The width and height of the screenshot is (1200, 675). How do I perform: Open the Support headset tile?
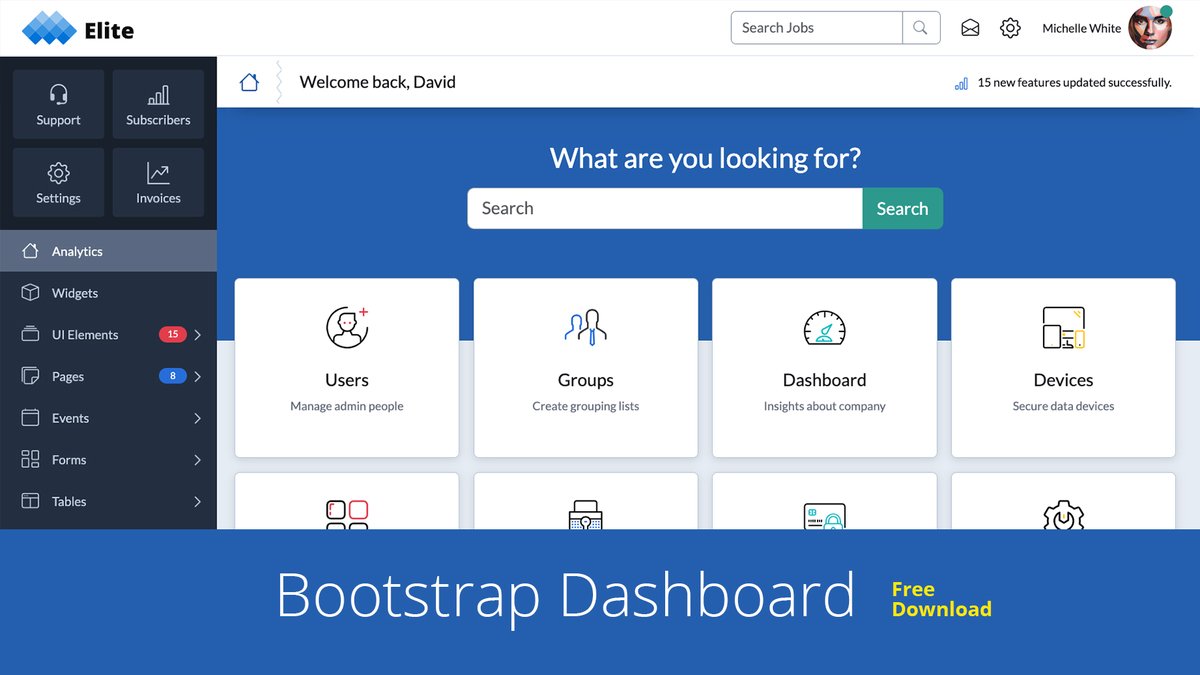58,104
